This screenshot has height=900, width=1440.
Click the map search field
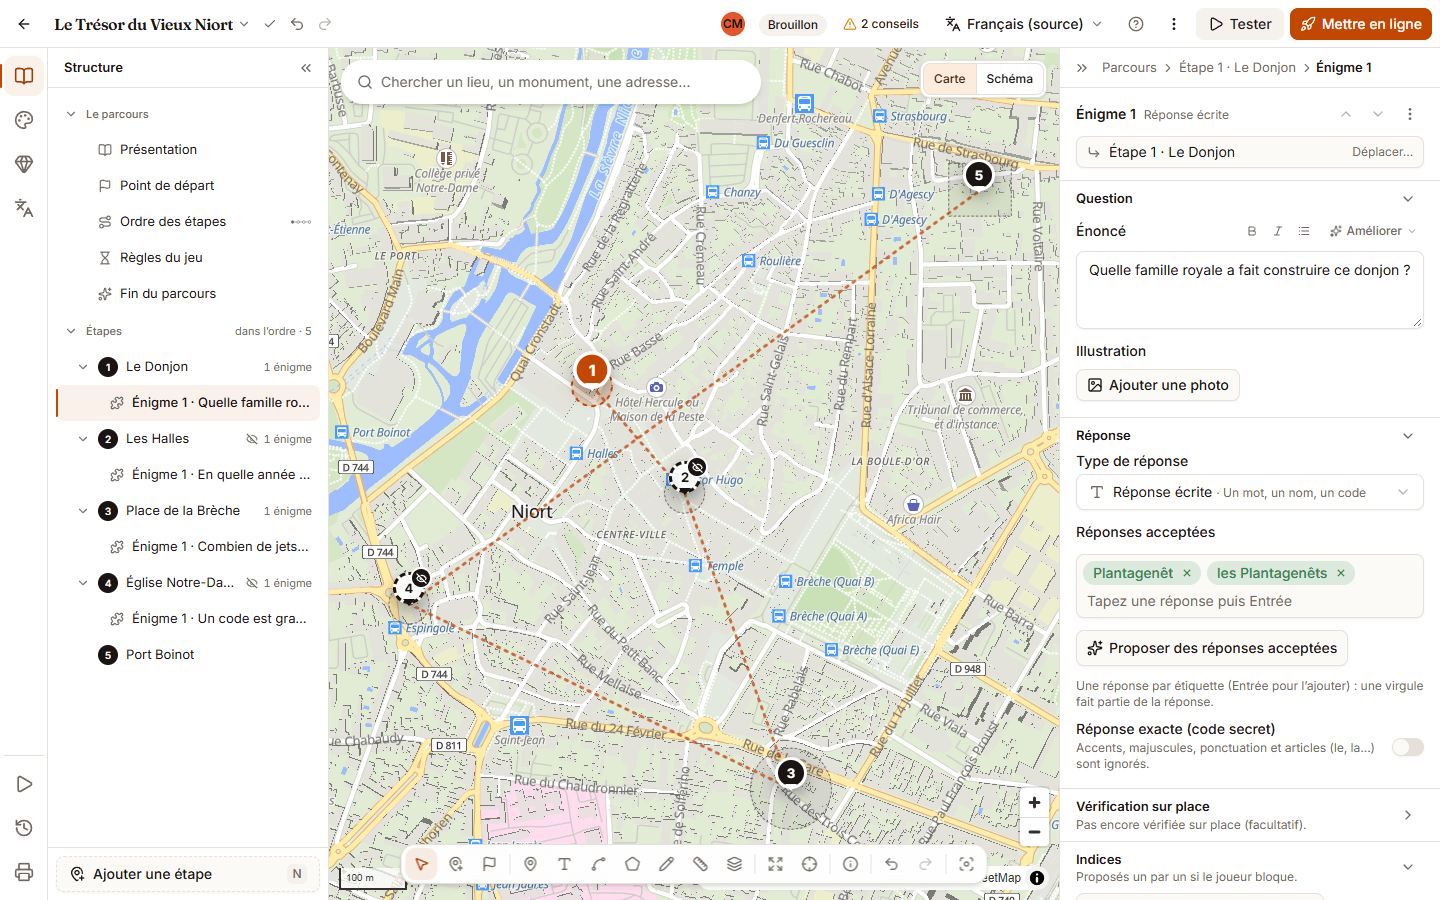(x=550, y=82)
